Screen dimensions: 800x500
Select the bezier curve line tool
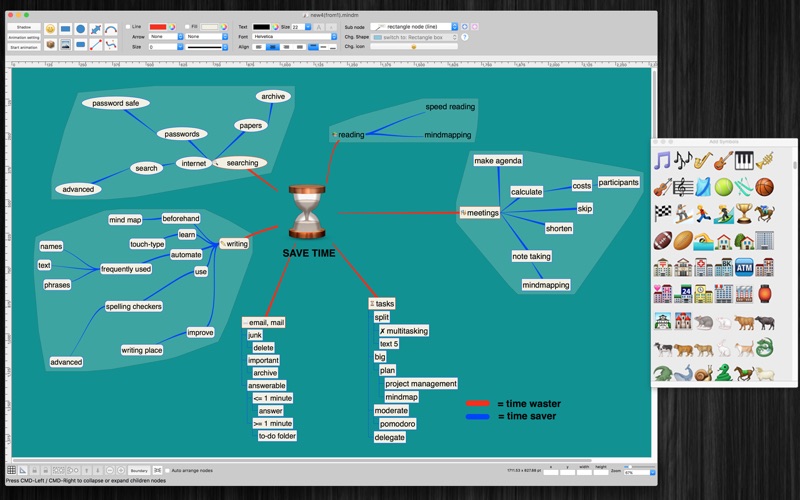[111, 45]
